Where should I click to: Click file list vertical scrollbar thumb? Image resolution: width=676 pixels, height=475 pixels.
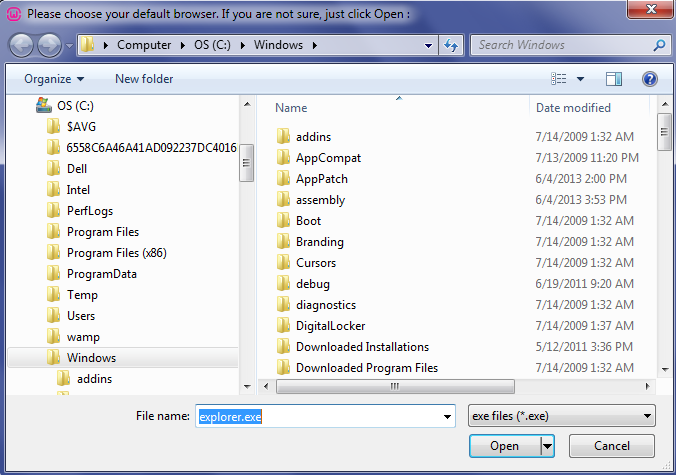664,132
